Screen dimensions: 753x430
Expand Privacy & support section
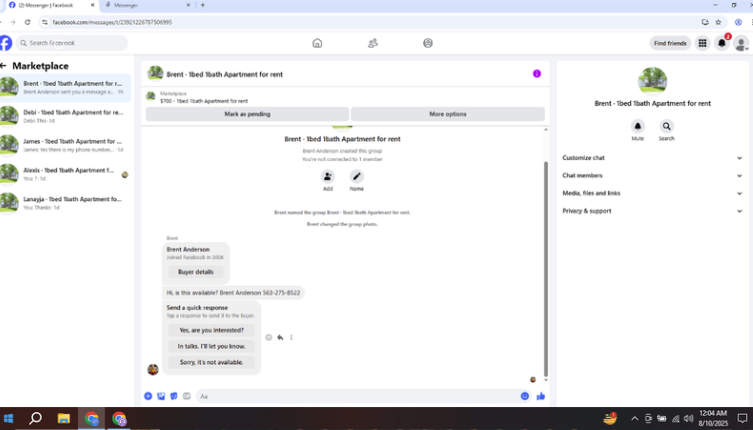point(652,211)
